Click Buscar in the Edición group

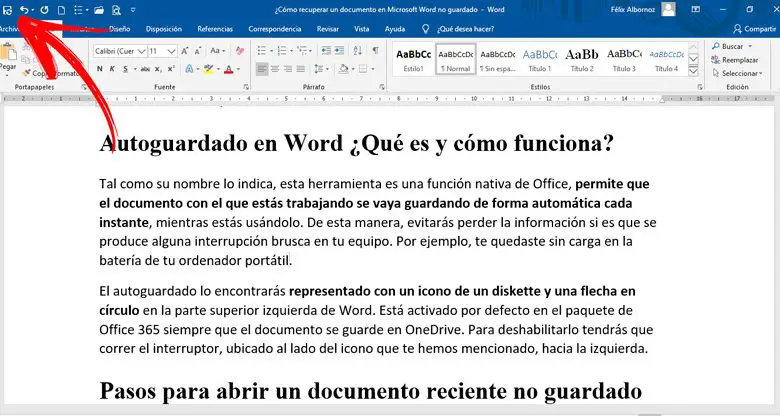[732, 46]
